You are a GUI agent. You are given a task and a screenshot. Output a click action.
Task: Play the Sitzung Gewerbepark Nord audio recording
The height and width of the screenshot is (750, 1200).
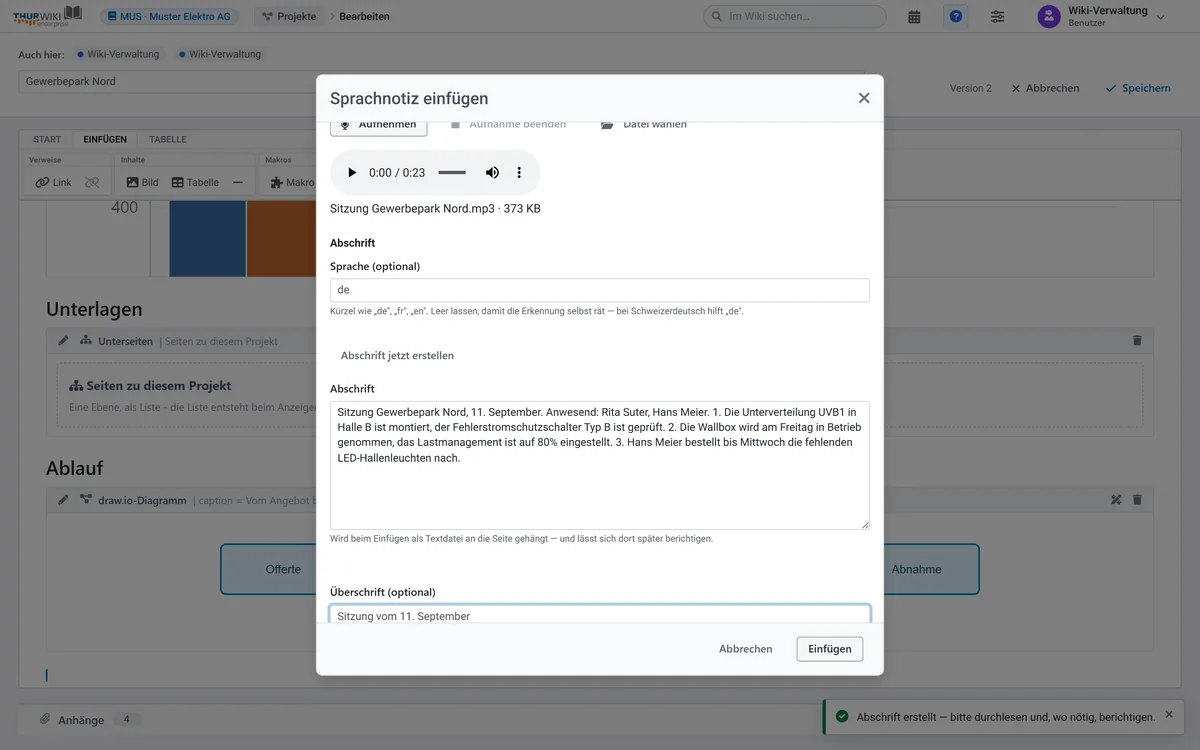352,173
